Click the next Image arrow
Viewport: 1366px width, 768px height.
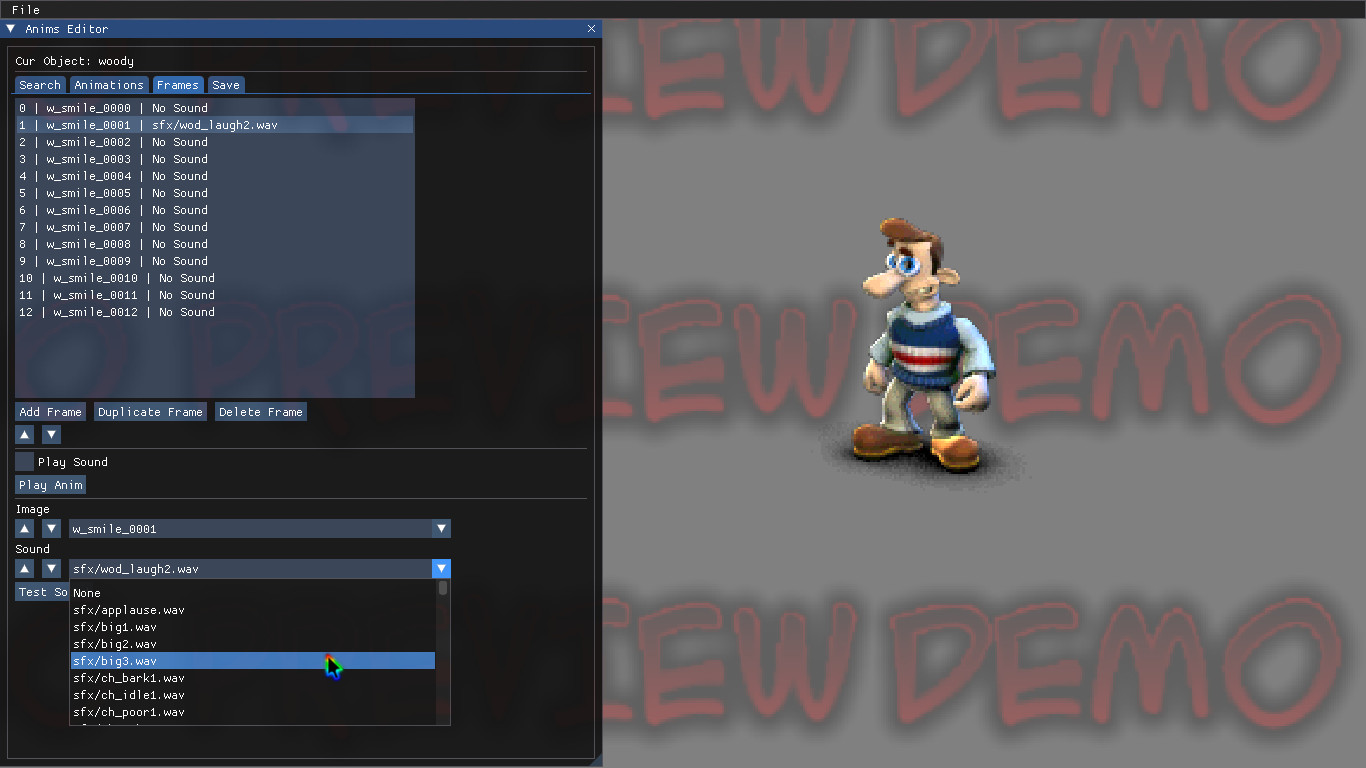pyautogui.click(x=50, y=528)
